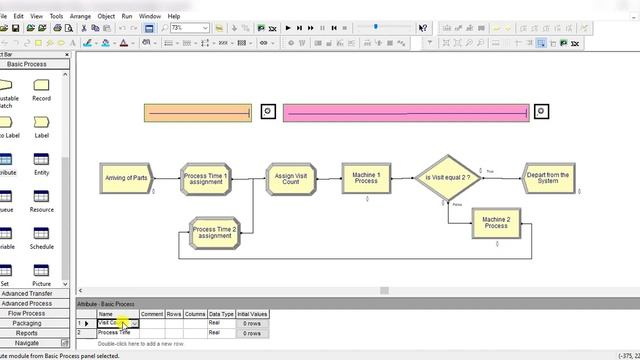Viewport: 640px width, 360px height.
Task: Open the Run menu
Action: [x=127, y=16]
